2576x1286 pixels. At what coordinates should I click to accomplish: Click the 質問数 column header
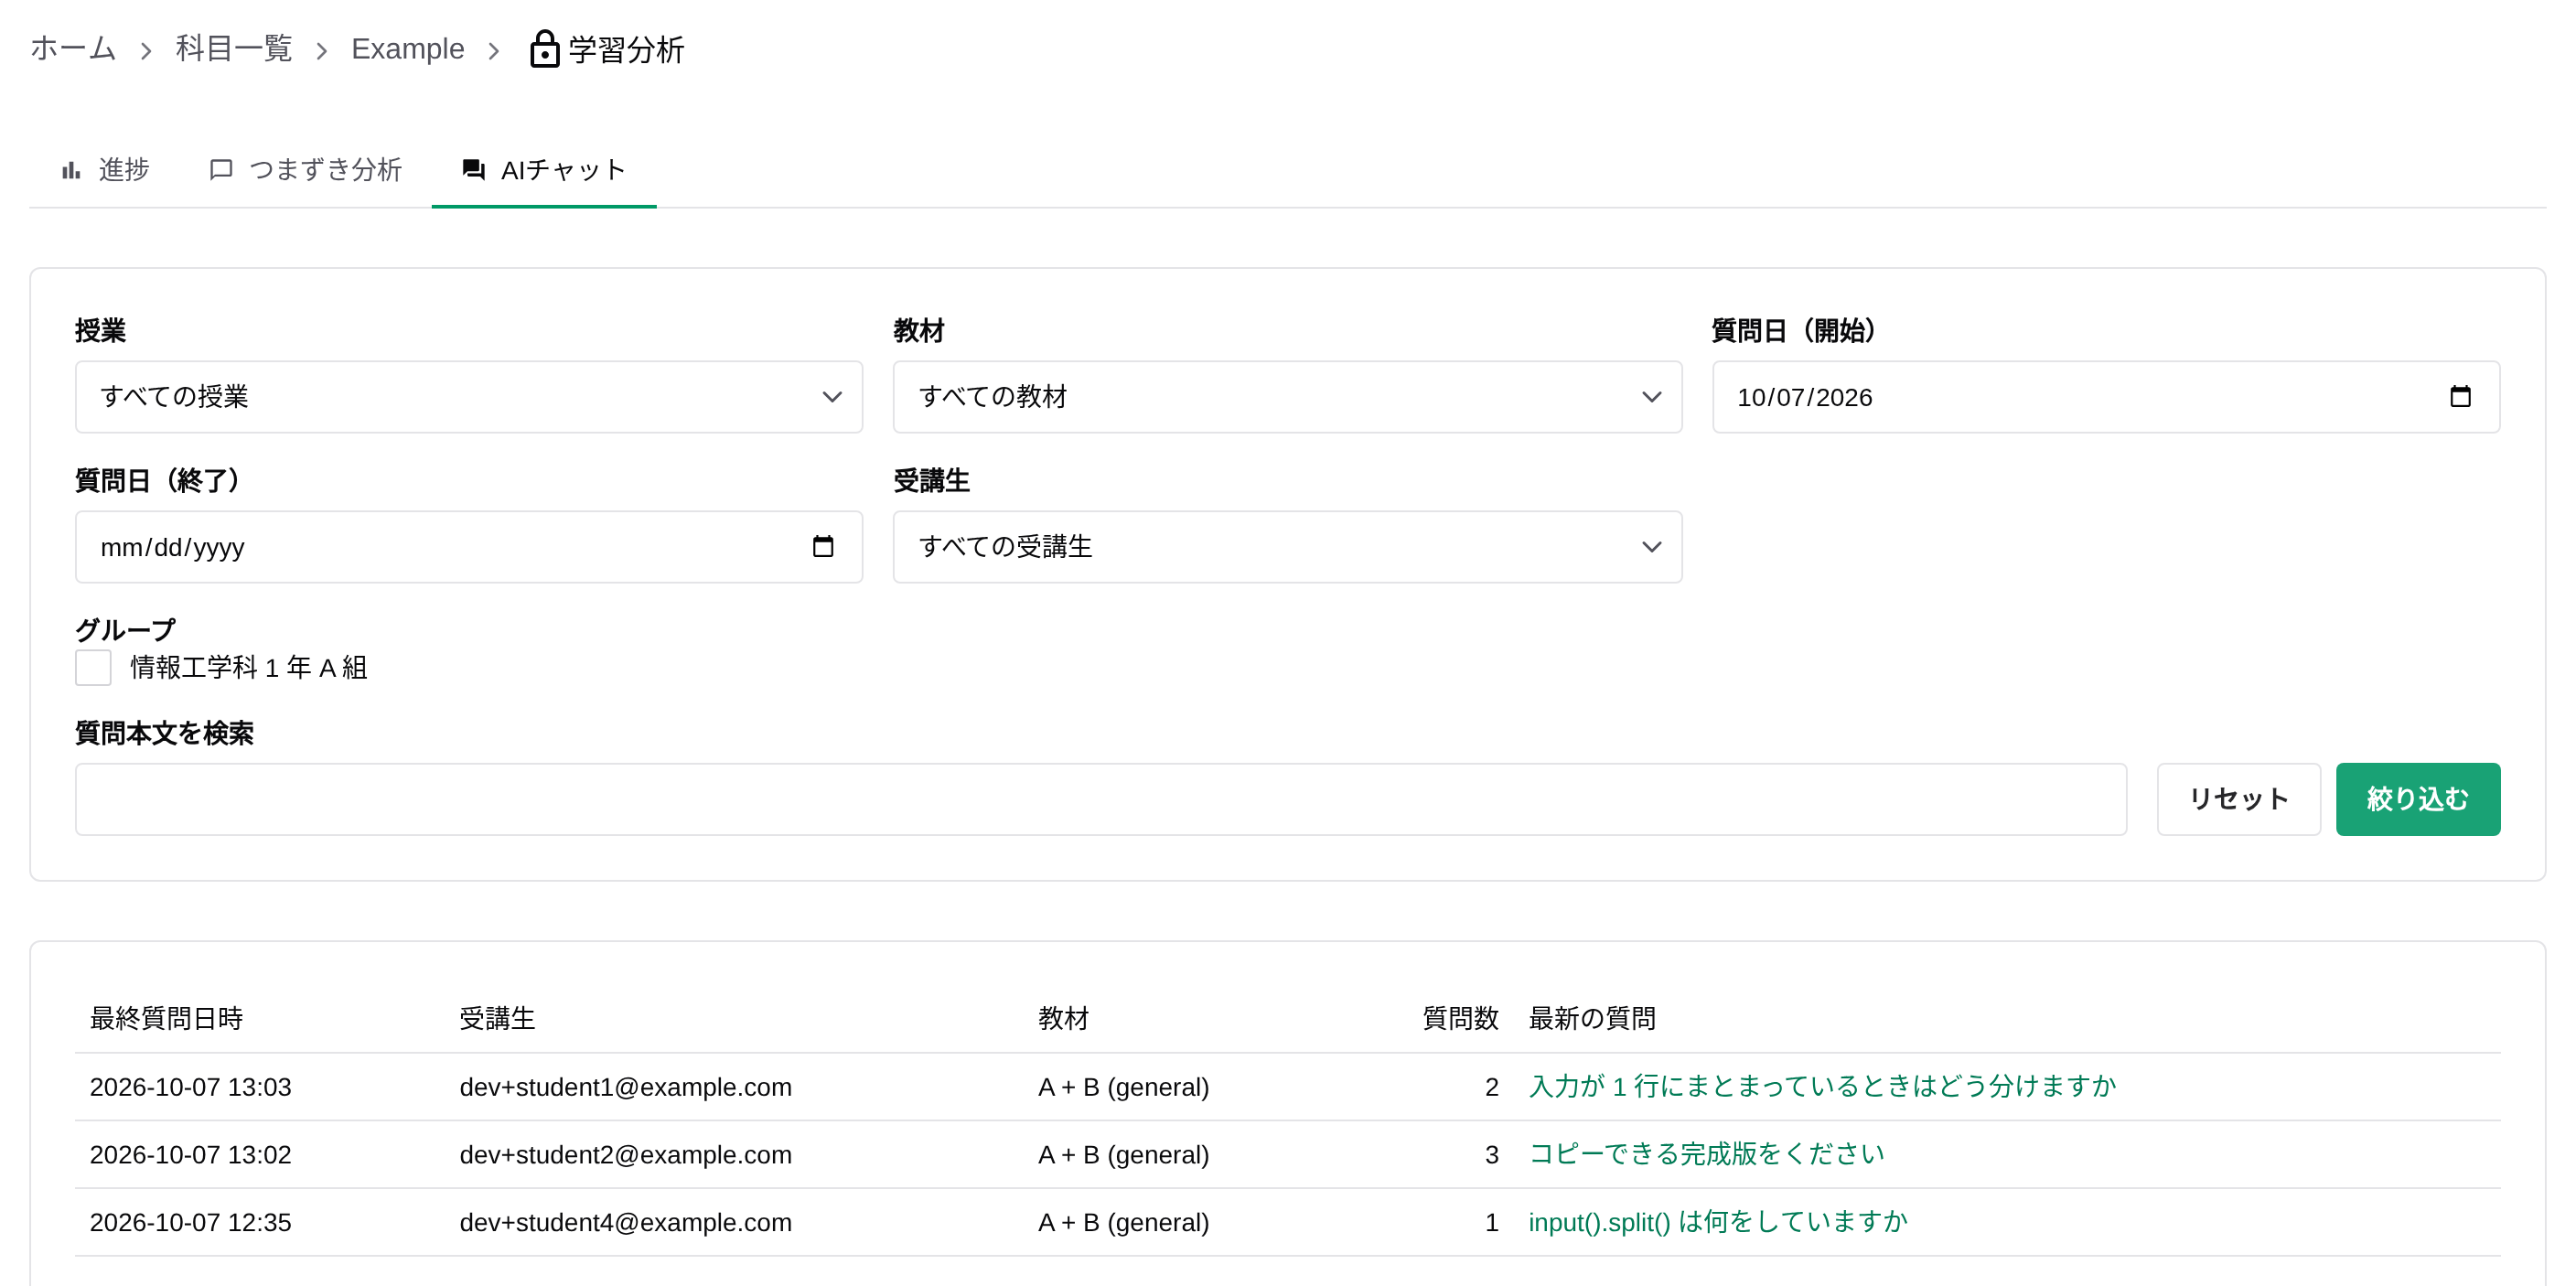[x=1460, y=1018]
